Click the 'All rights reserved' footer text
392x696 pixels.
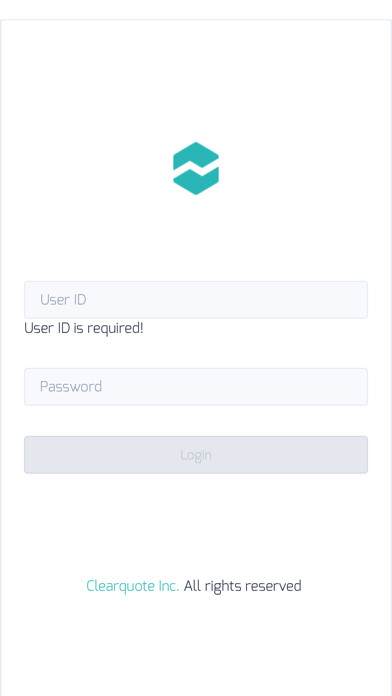point(242,586)
